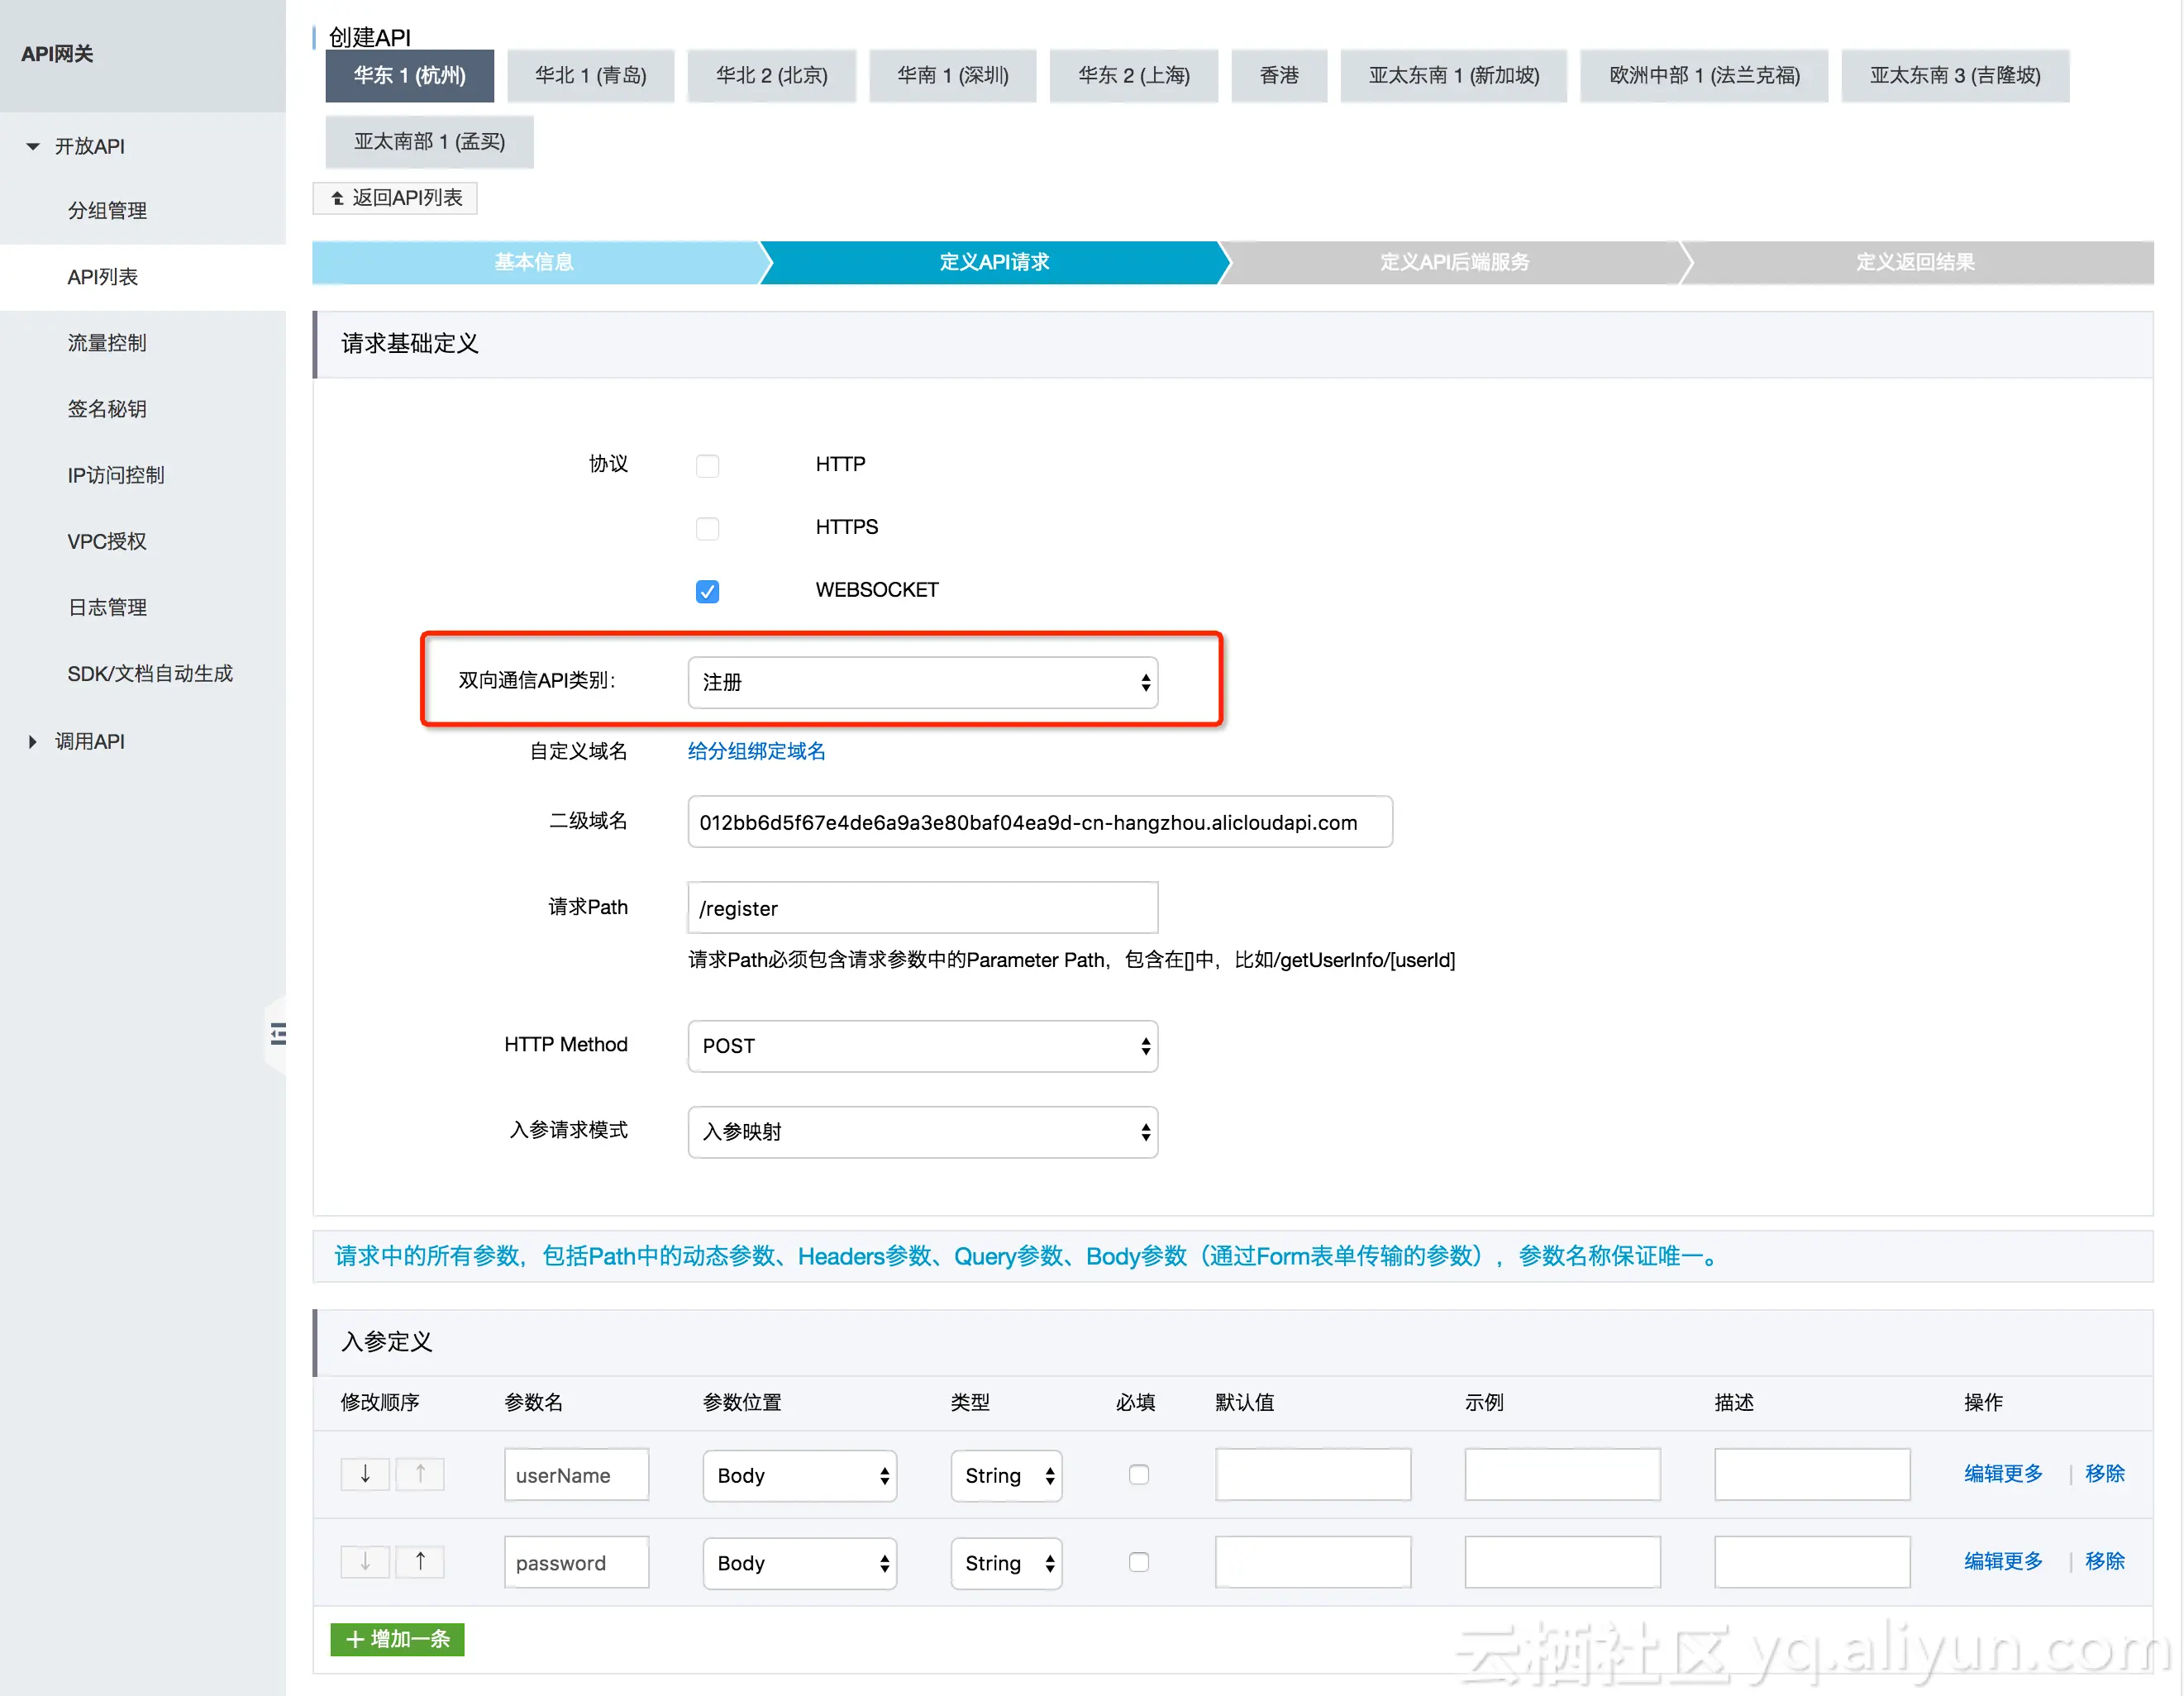Select 流量控制 in the sidebar
The width and height of the screenshot is (2184, 1696).
tap(106, 343)
